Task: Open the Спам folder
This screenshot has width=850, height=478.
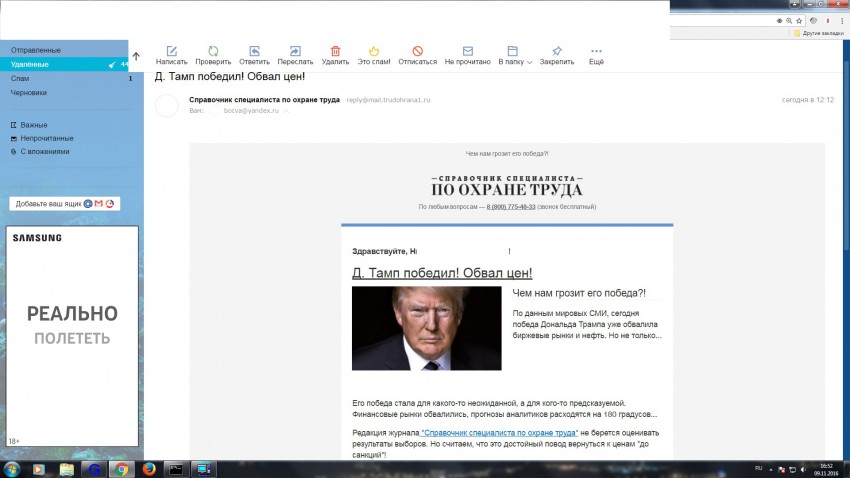Action: pyautogui.click(x=20, y=78)
